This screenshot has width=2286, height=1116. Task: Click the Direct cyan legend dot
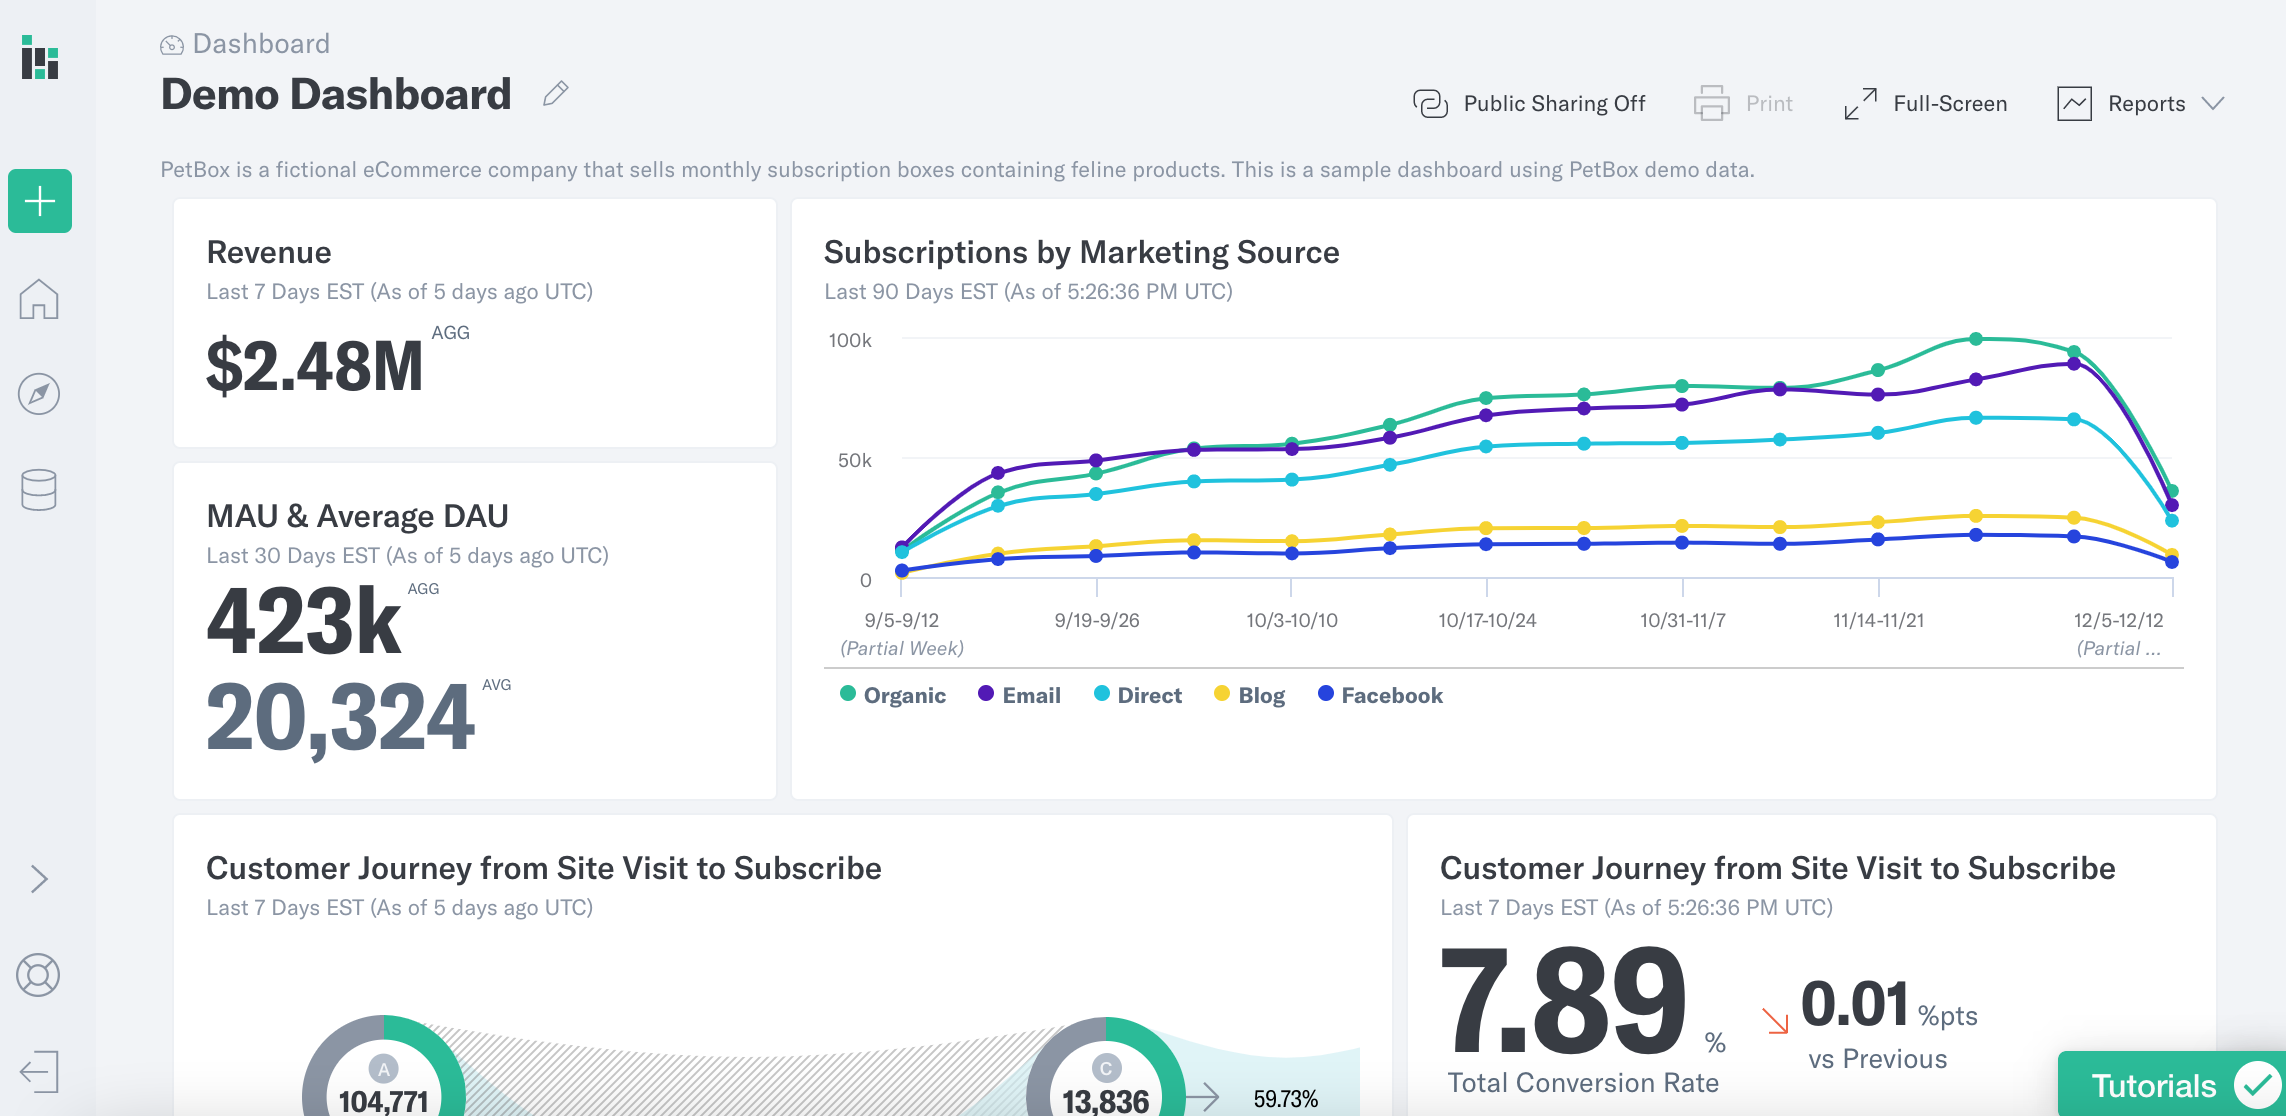coord(1102,693)
